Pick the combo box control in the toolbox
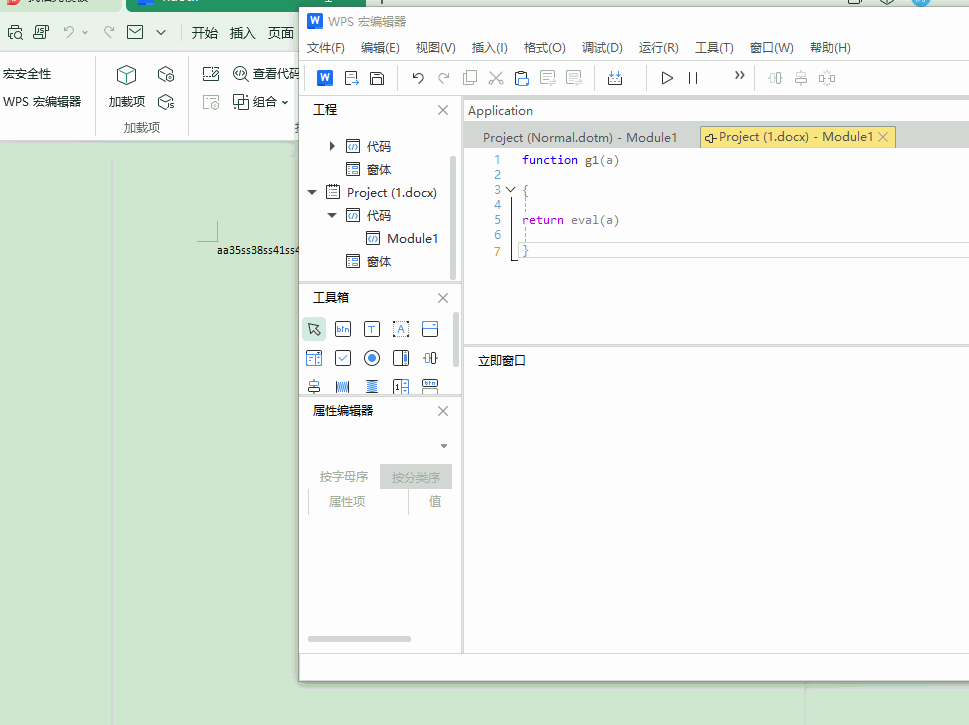969x725 pixels. (430, 329)
